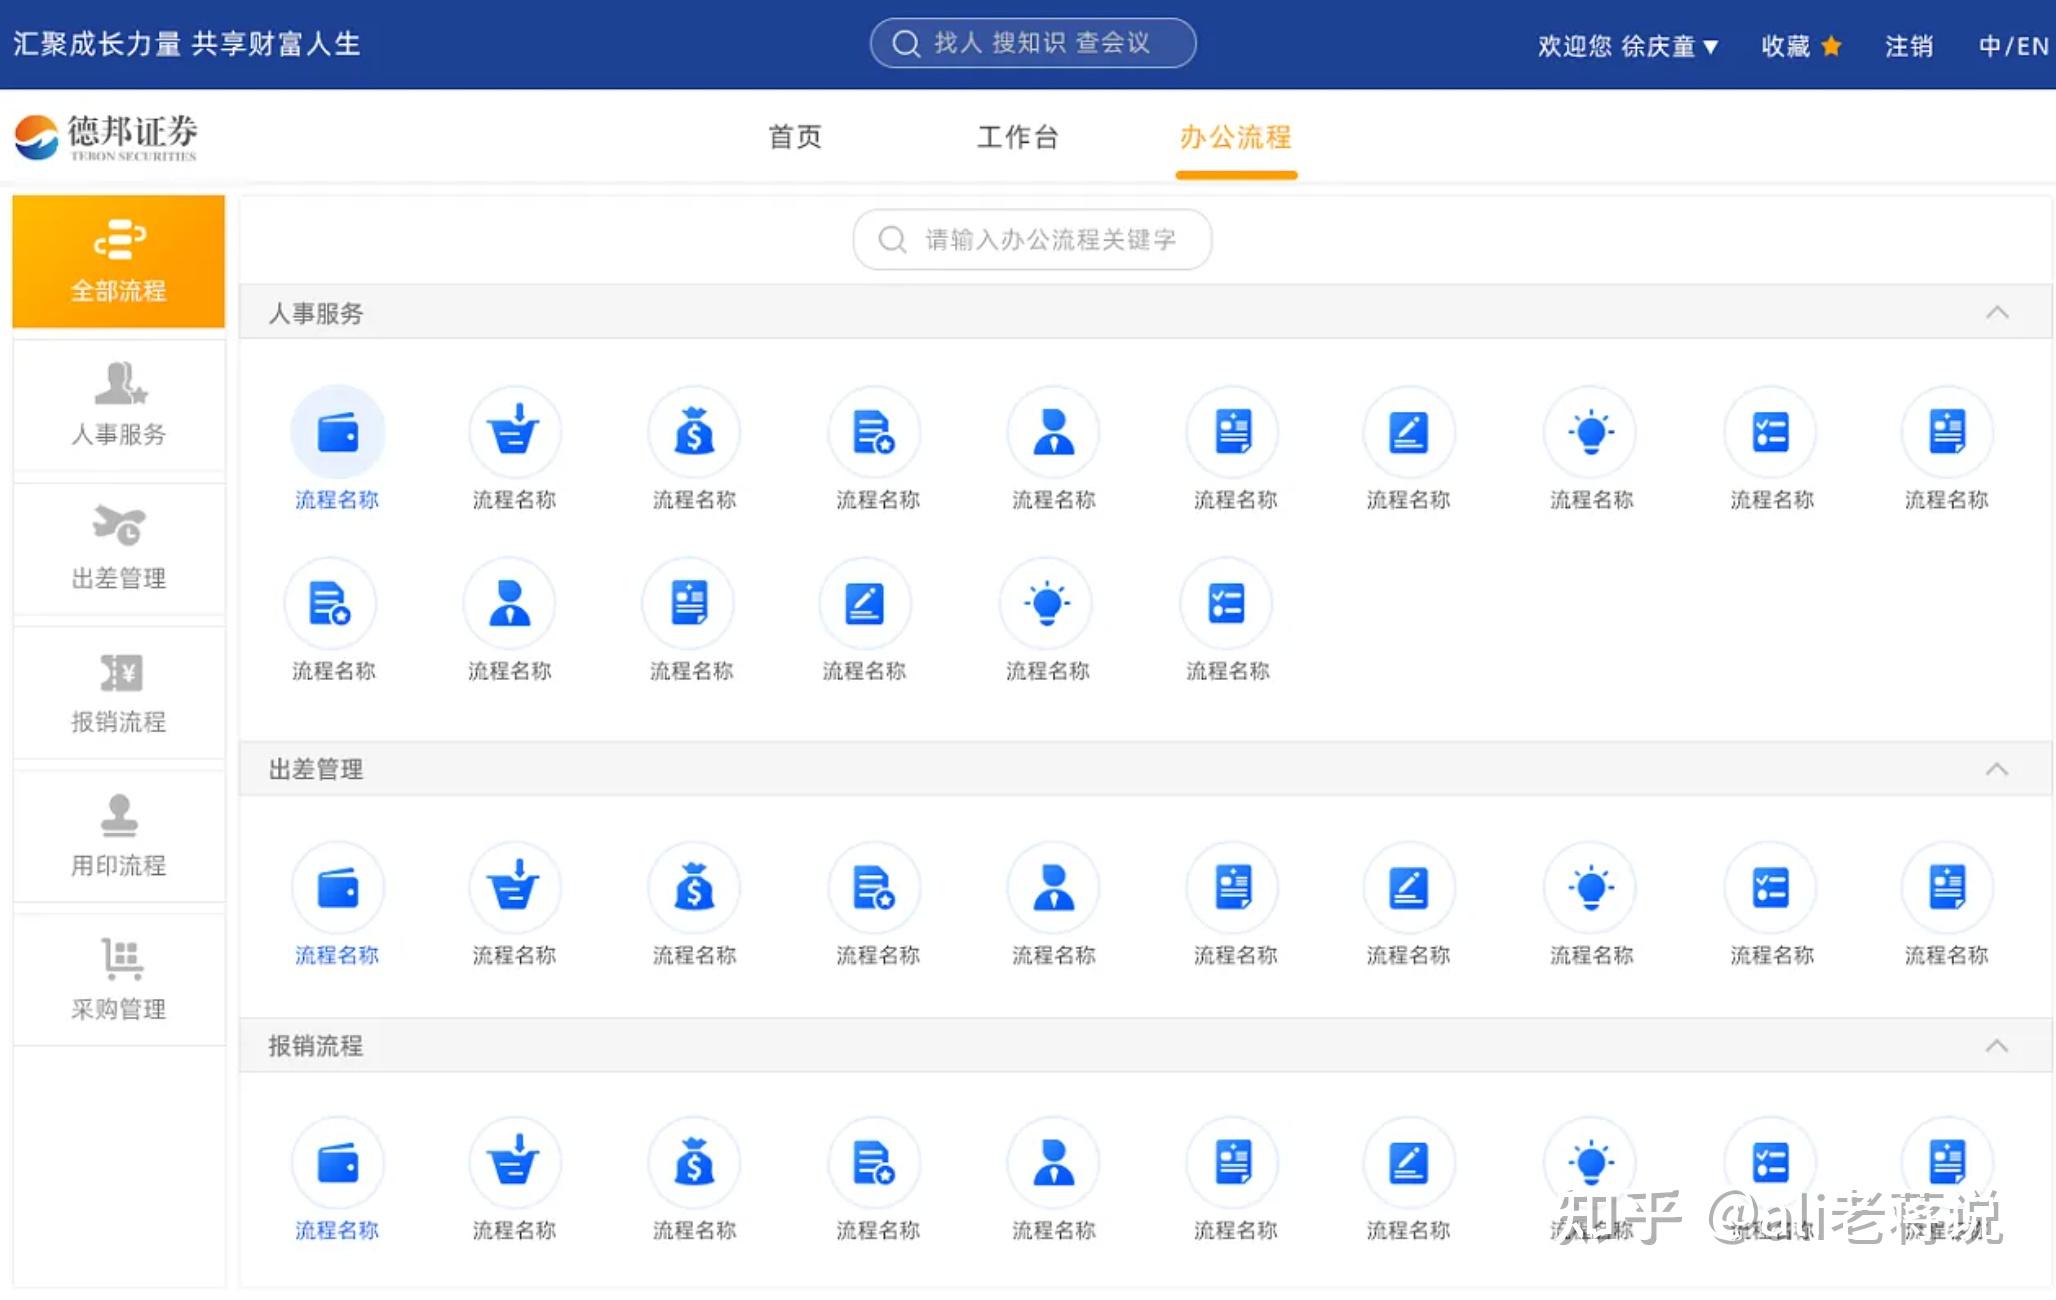
Task: Click the basket icon in 人事服务 section
Action: (514, 433)
